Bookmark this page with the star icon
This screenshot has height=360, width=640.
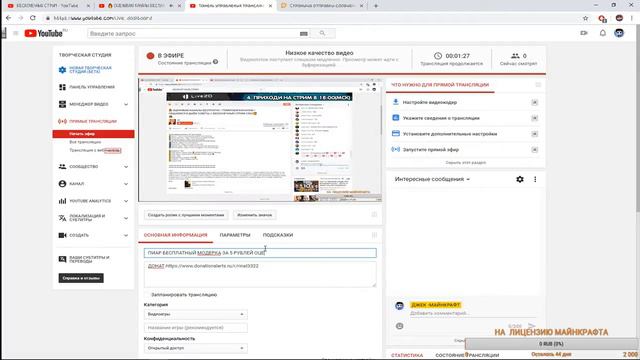(585, 18)
